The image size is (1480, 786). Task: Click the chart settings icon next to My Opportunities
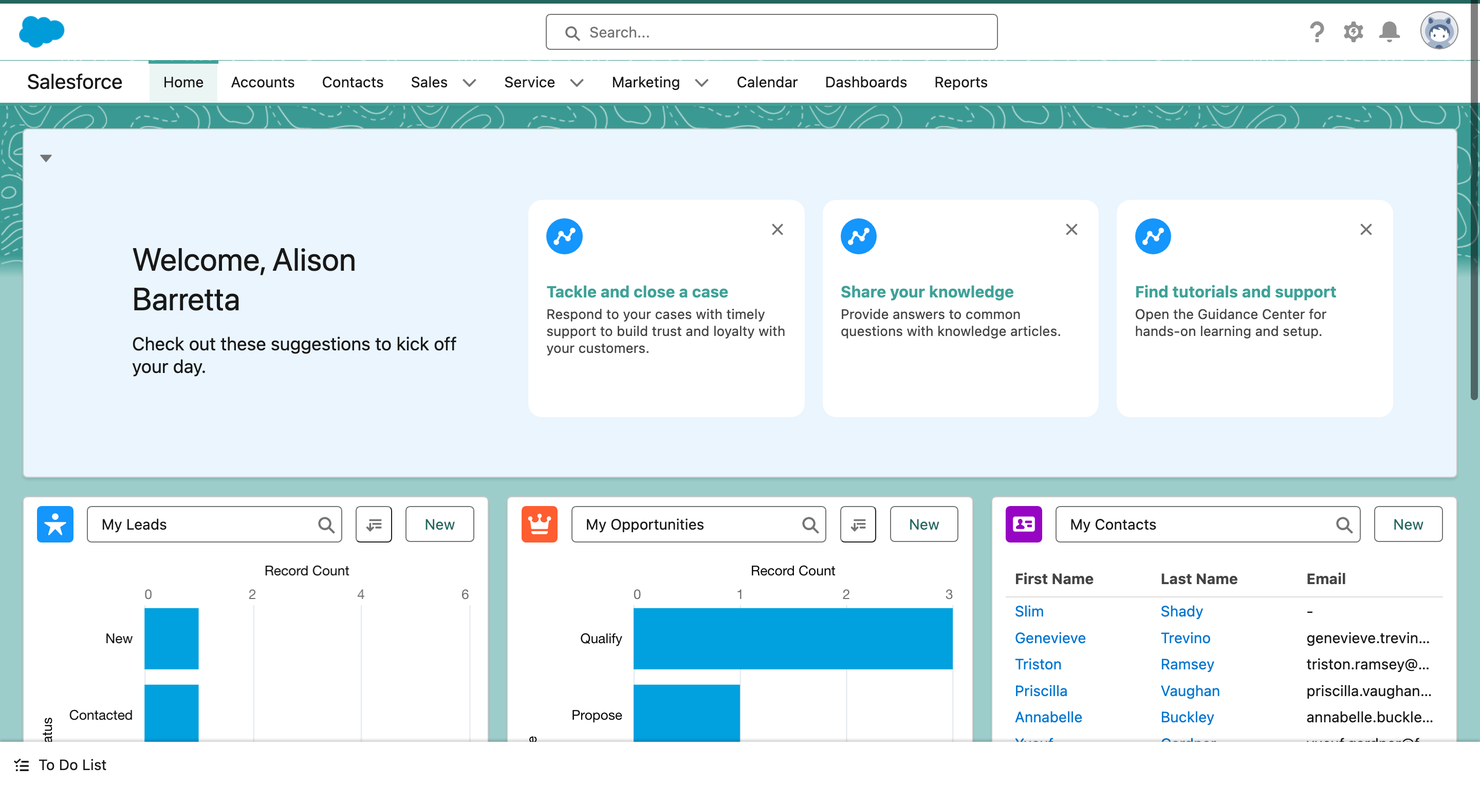pos(858,524)
